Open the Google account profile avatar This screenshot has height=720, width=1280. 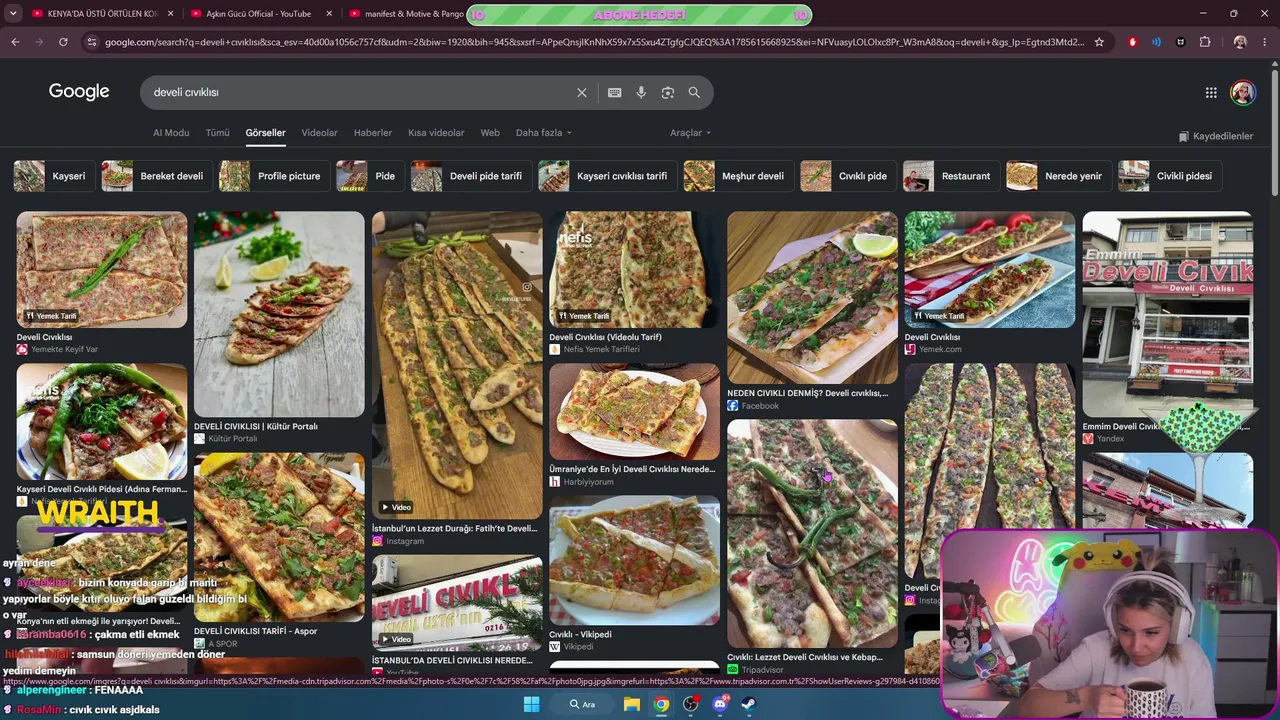click(x=1243, y=92)
